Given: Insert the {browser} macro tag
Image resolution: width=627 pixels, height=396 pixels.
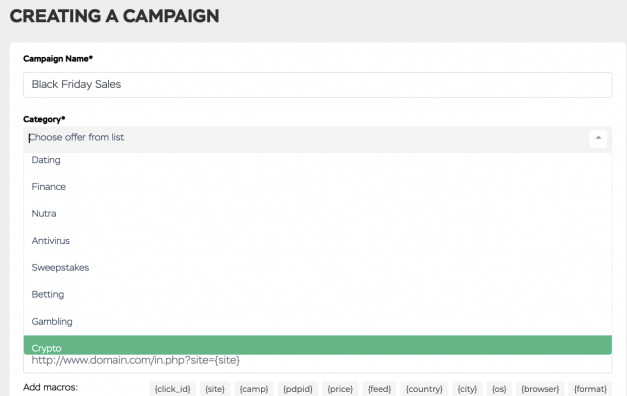Looking at the screenshot, I should pos(540,389).
